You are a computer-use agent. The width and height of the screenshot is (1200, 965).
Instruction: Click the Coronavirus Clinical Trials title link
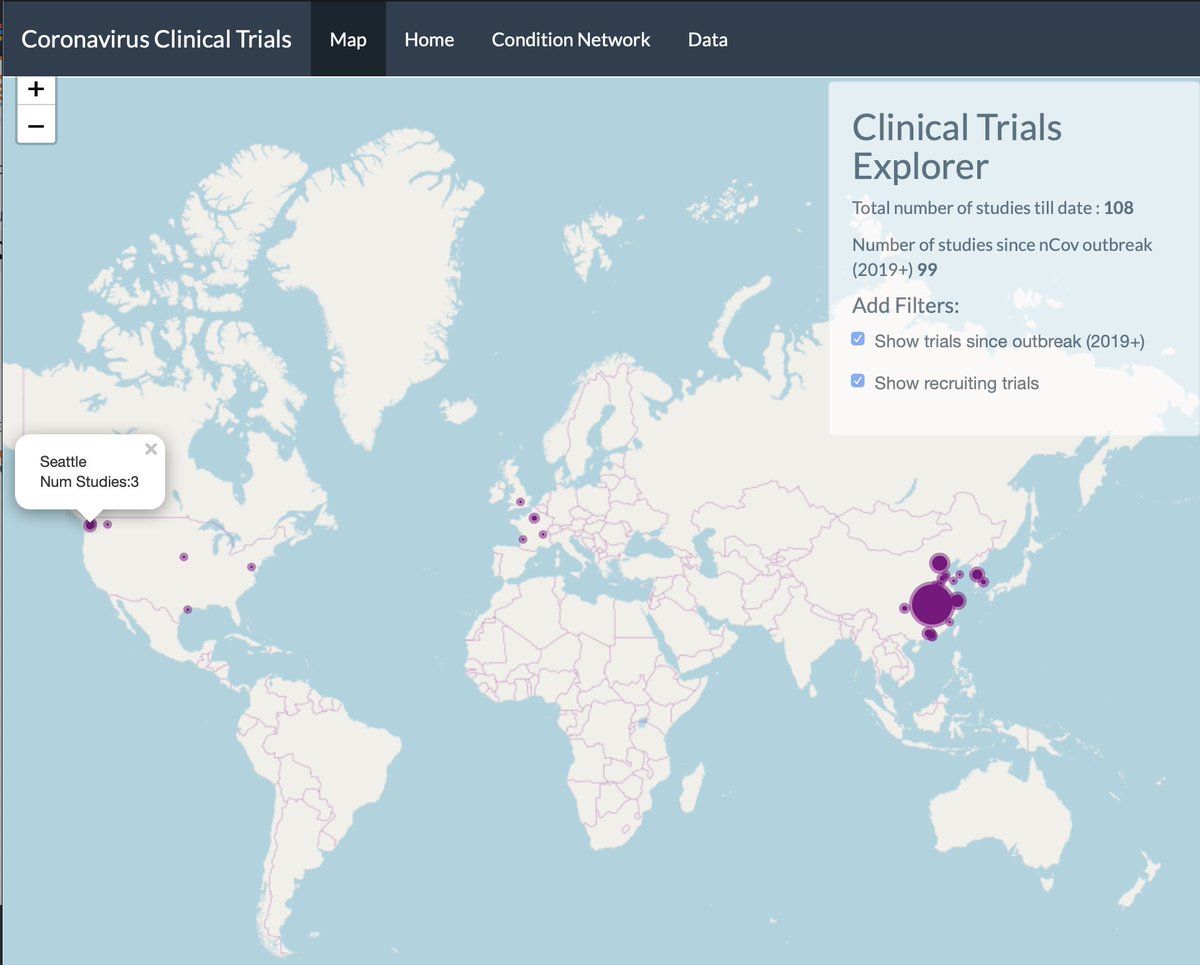tap(155, 39)
